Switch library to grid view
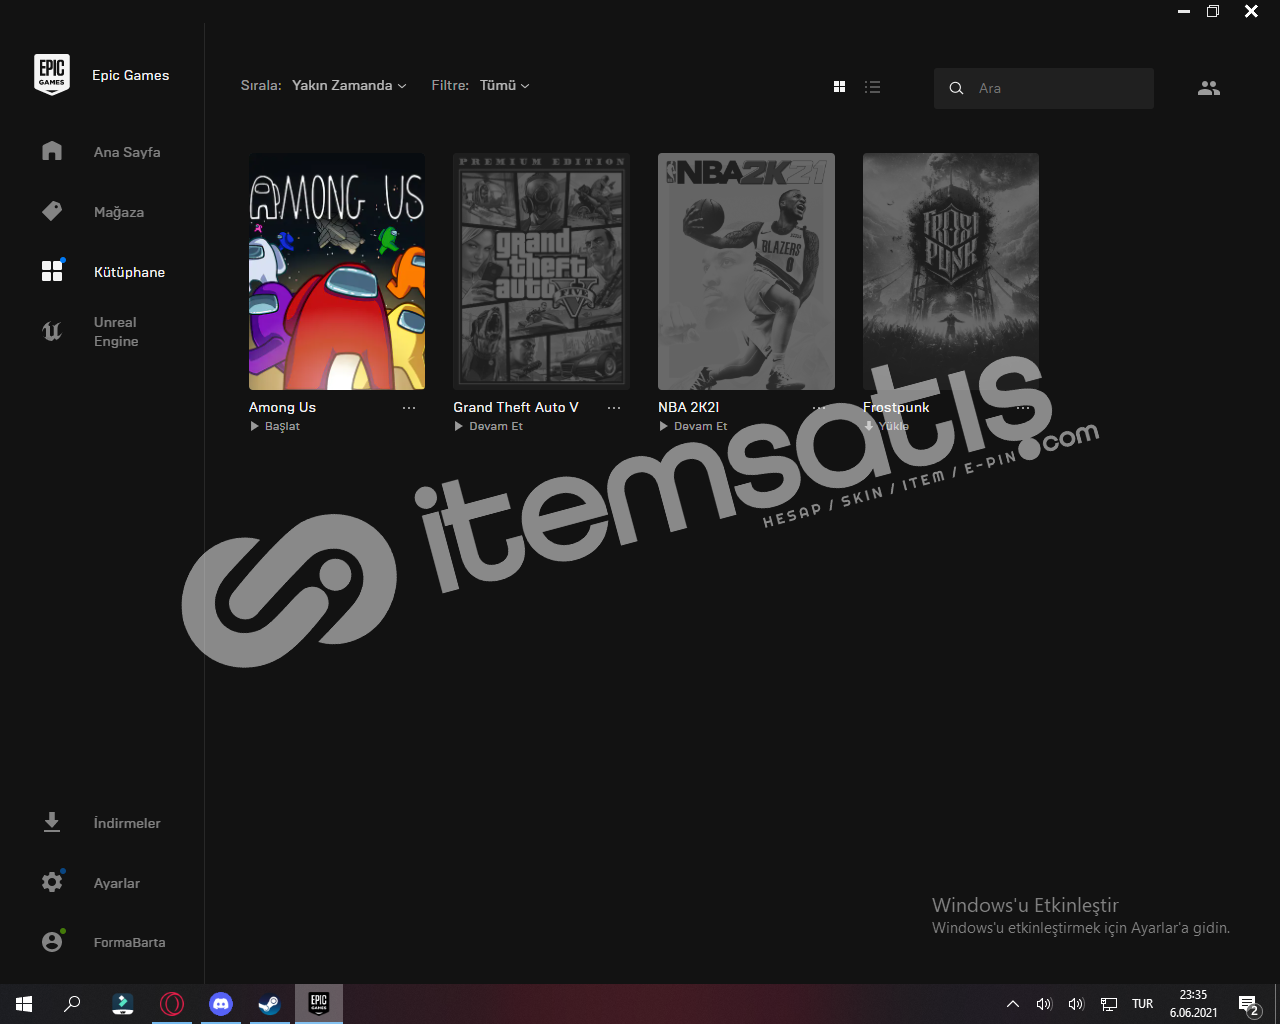 coord(840,87)
